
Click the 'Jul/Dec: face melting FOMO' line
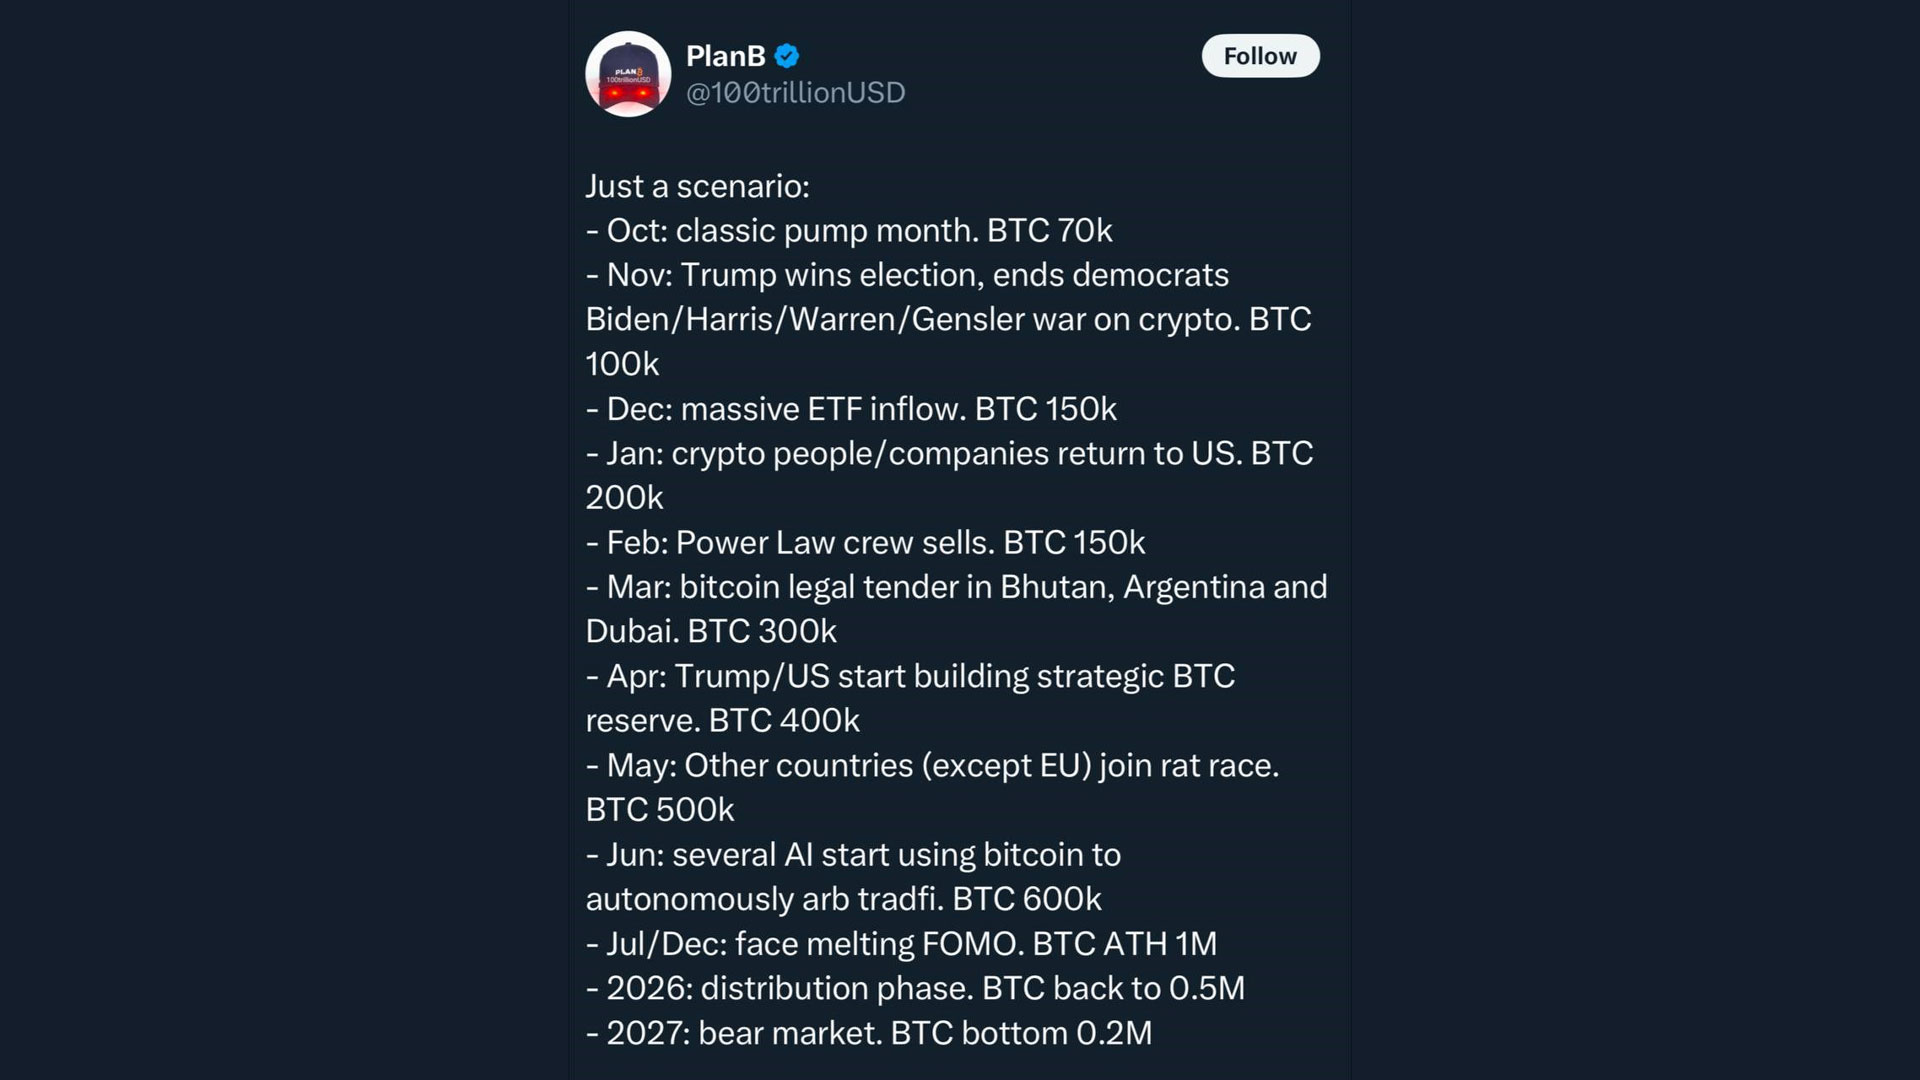click(x=900, y=944)
